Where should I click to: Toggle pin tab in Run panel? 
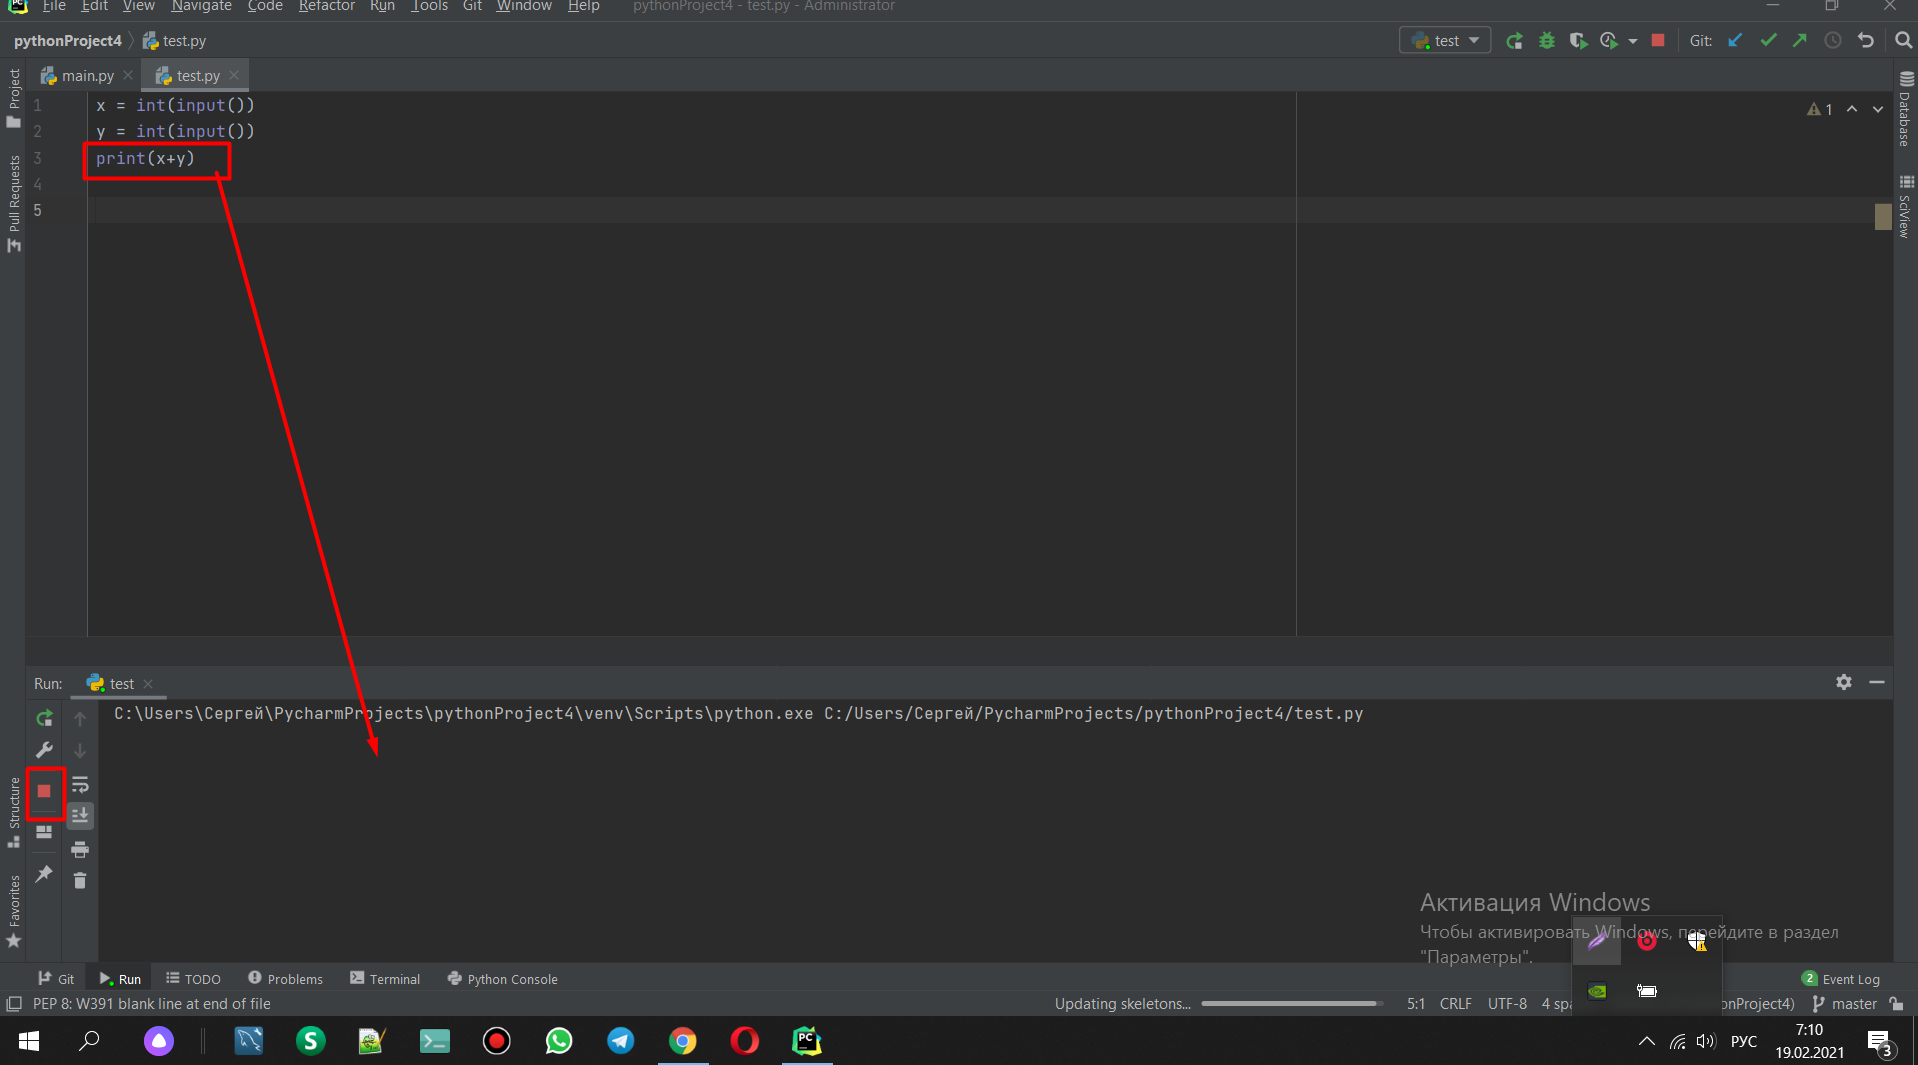click(44, 874)
